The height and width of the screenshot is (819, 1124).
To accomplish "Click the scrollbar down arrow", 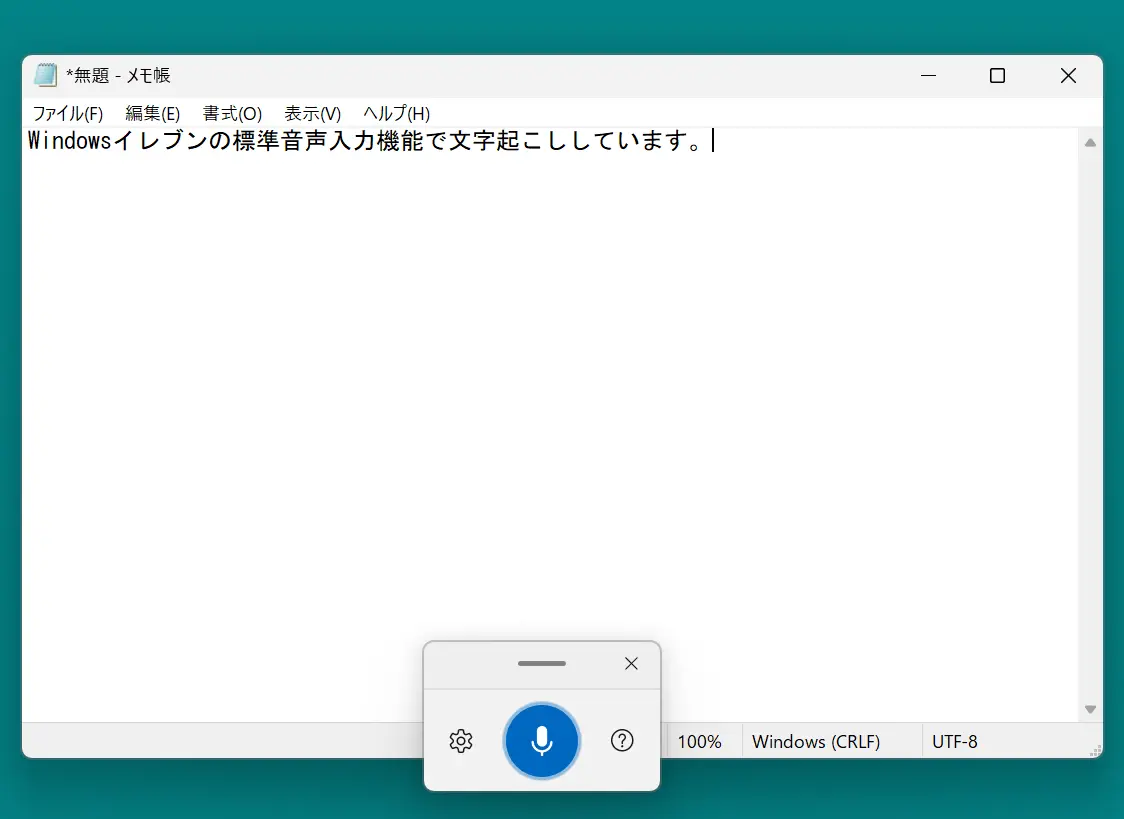I will (1090, 706).
